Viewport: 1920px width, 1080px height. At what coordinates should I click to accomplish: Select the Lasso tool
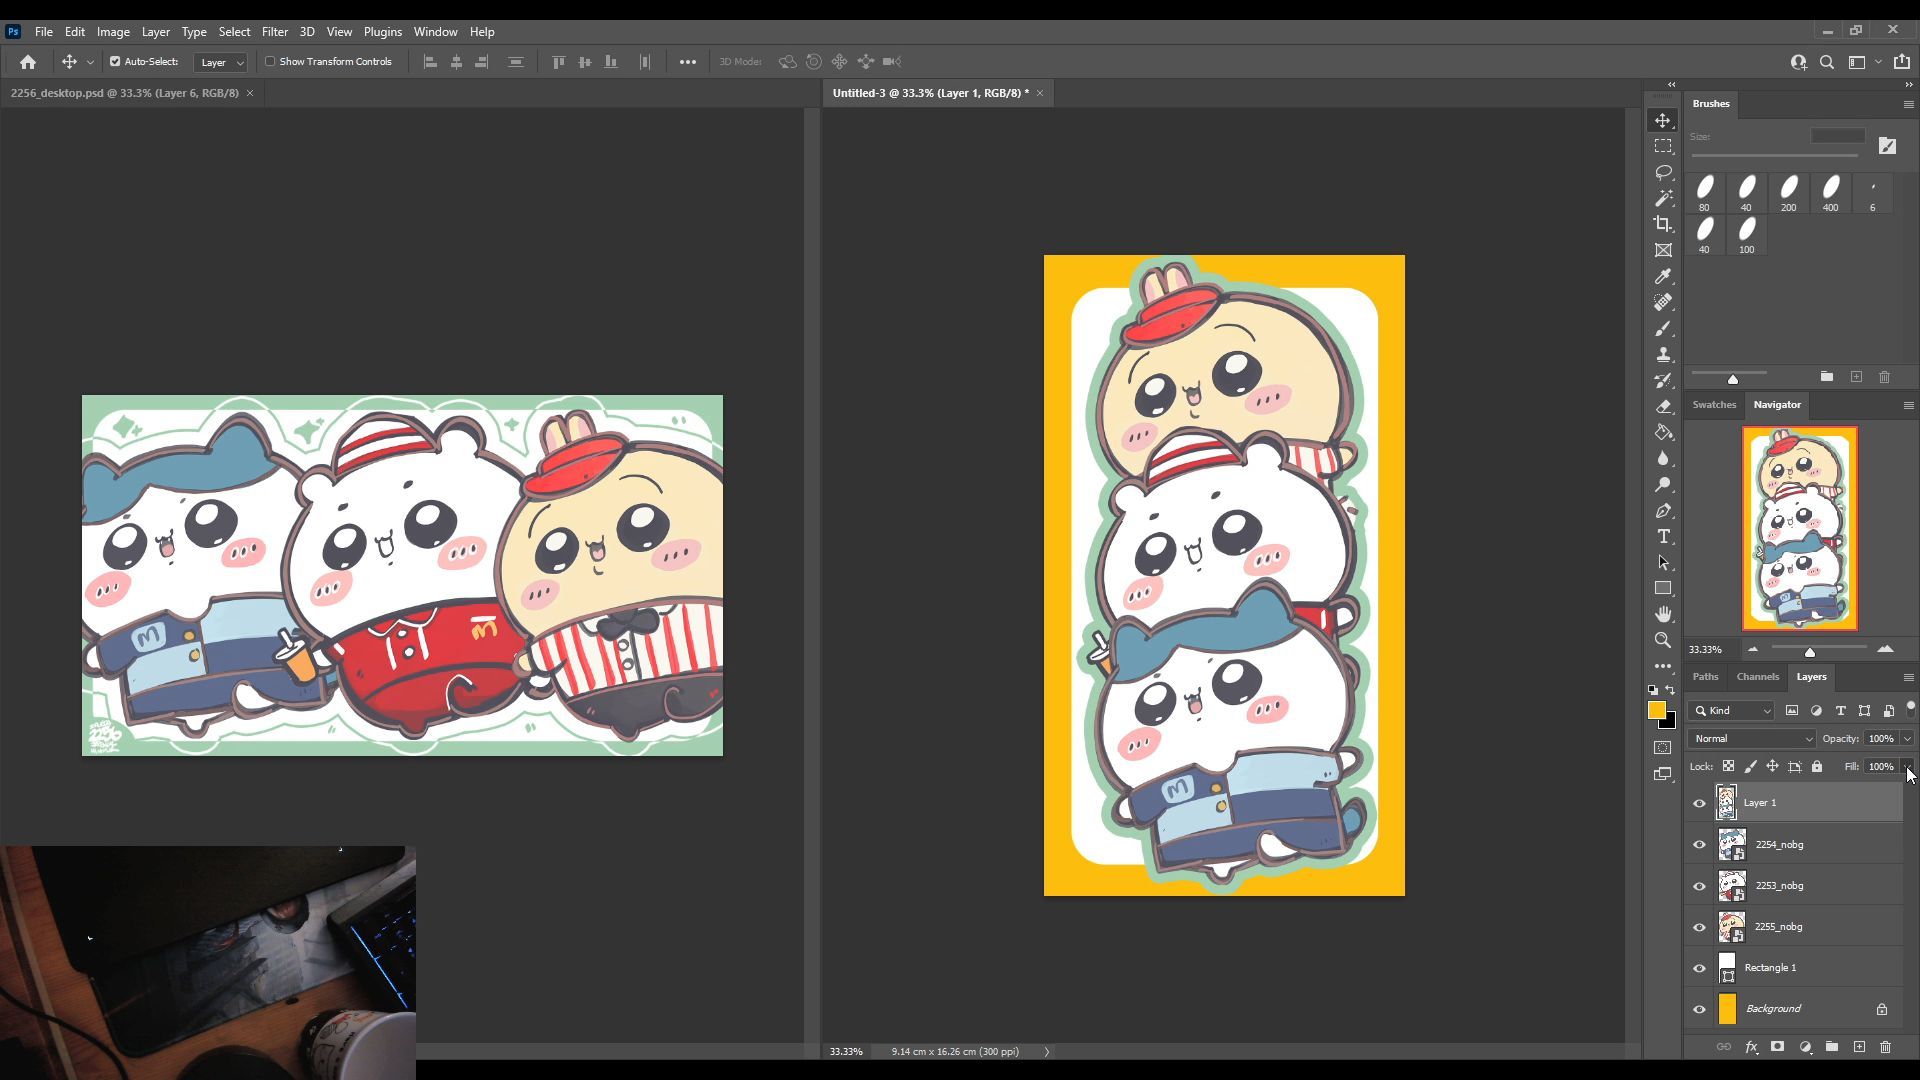coord(1663,172)
